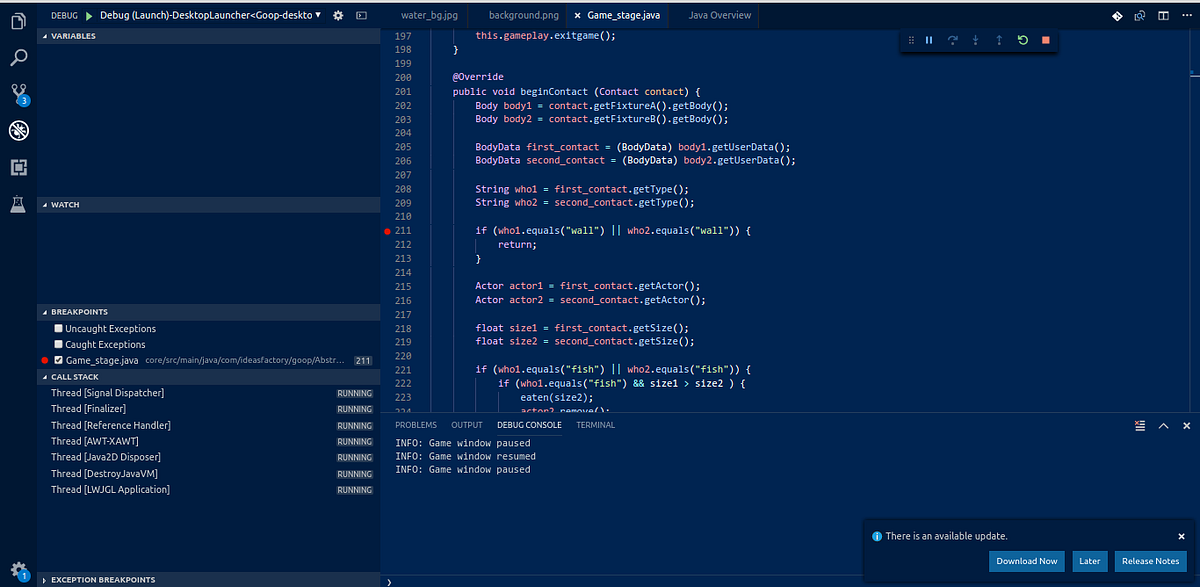Click the Download Now update button
The width and height of the screenshot is (1200, 587).
coord(1026,560)
